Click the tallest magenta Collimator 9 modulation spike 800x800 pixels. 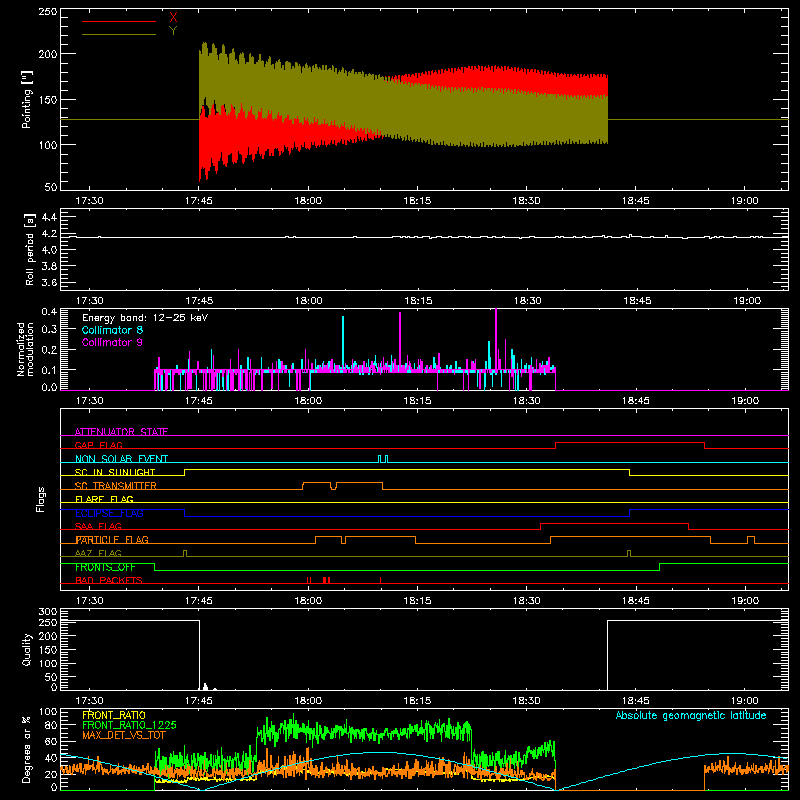point(496,339)
